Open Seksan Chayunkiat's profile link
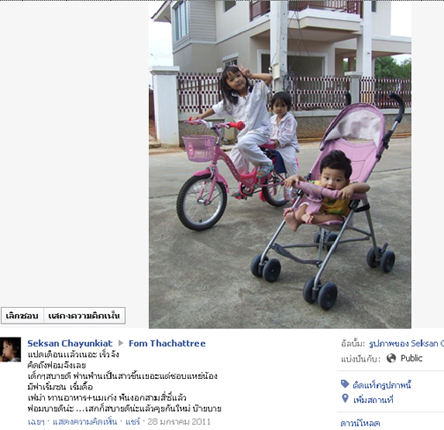This screenshot has width=444, height=430. coord(70,343)
